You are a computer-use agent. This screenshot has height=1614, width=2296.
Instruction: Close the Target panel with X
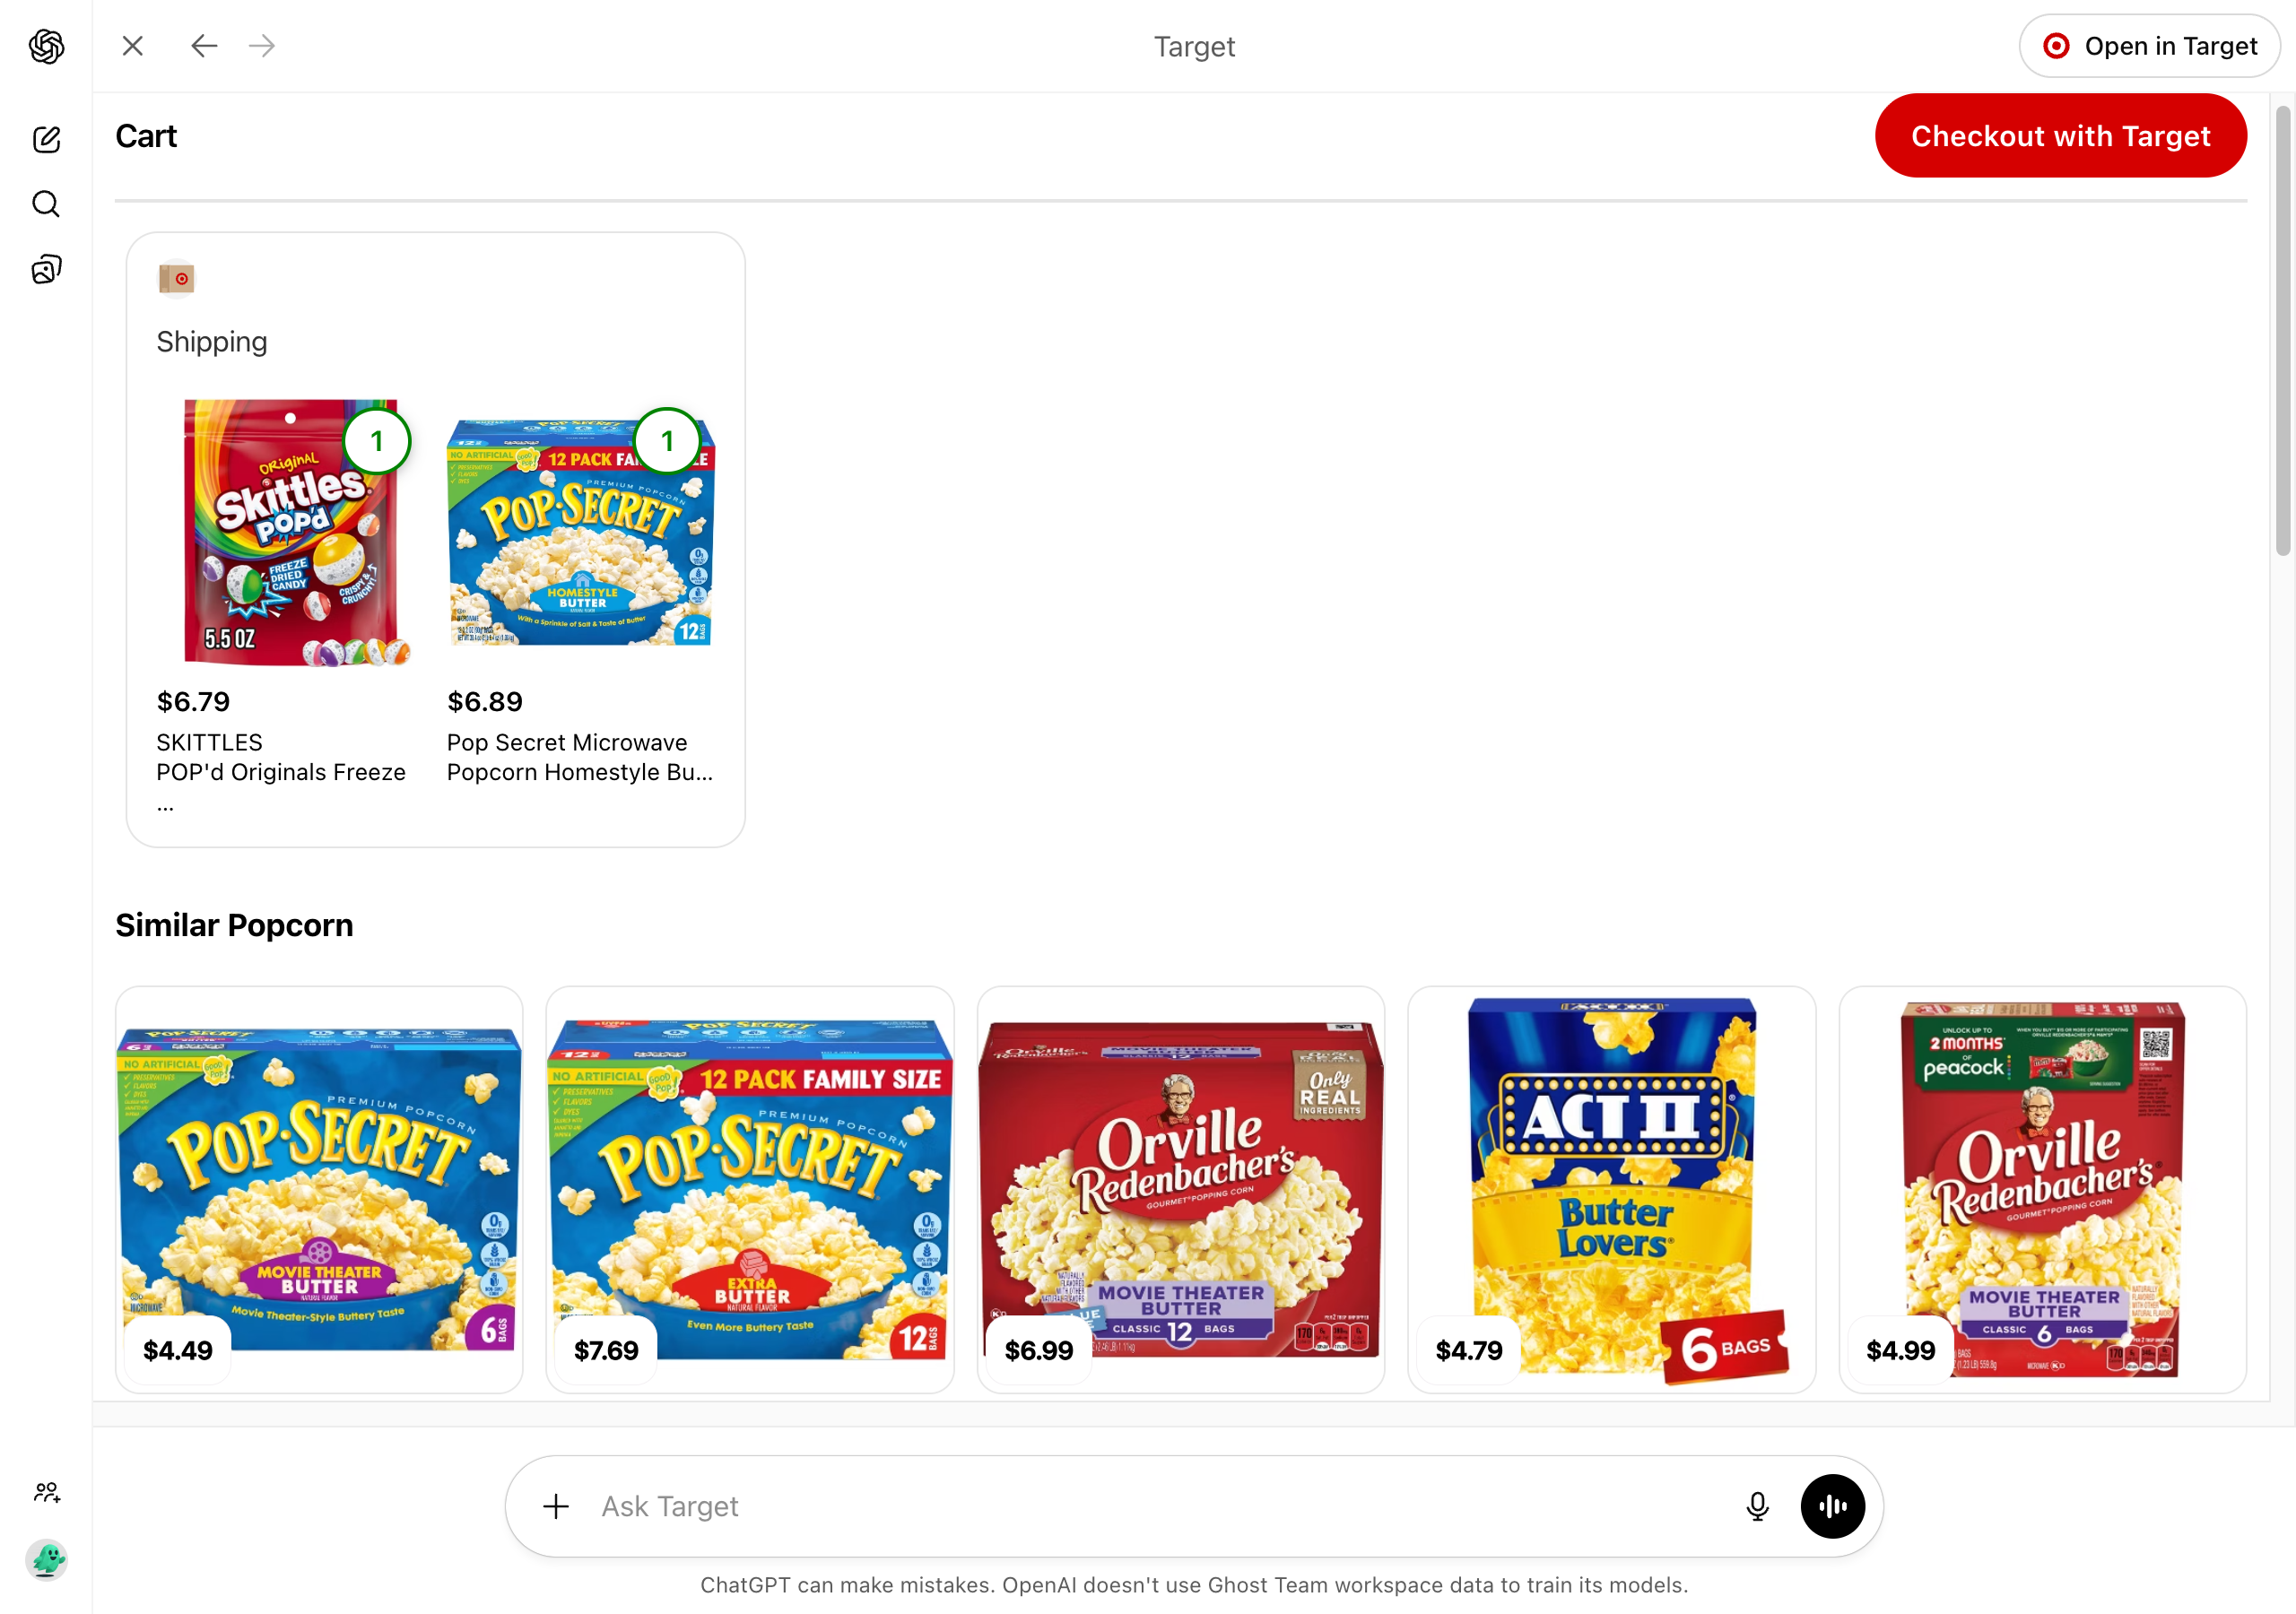pos(133,46)
